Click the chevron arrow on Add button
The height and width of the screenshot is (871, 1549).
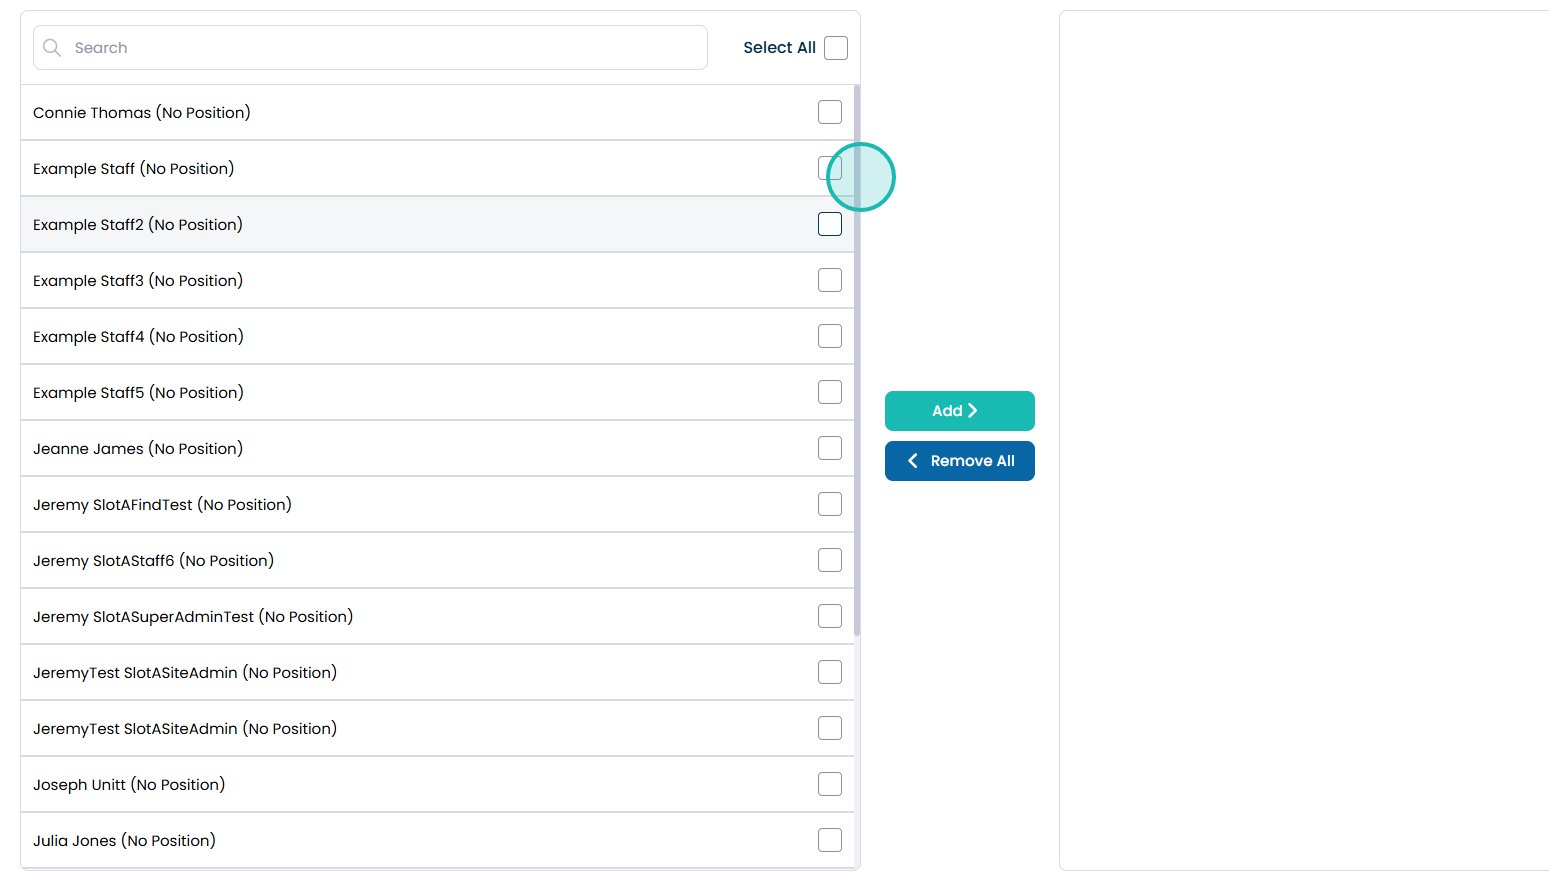[x=972, y=411]
